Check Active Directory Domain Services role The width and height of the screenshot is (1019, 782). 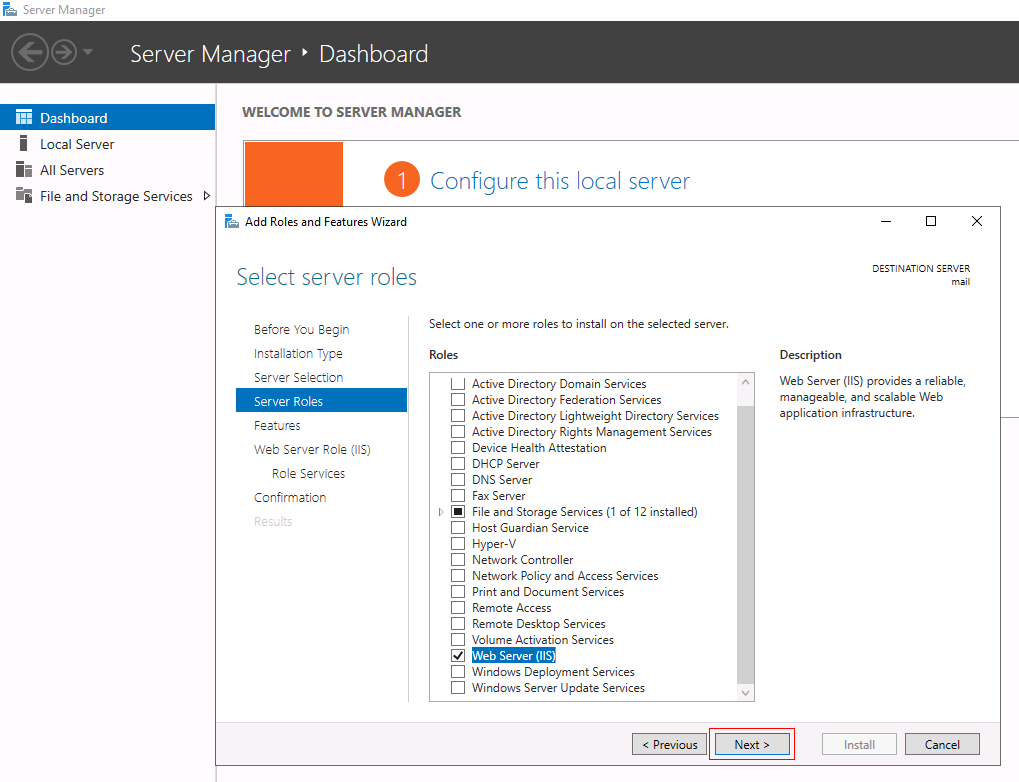tap(458, 384)
